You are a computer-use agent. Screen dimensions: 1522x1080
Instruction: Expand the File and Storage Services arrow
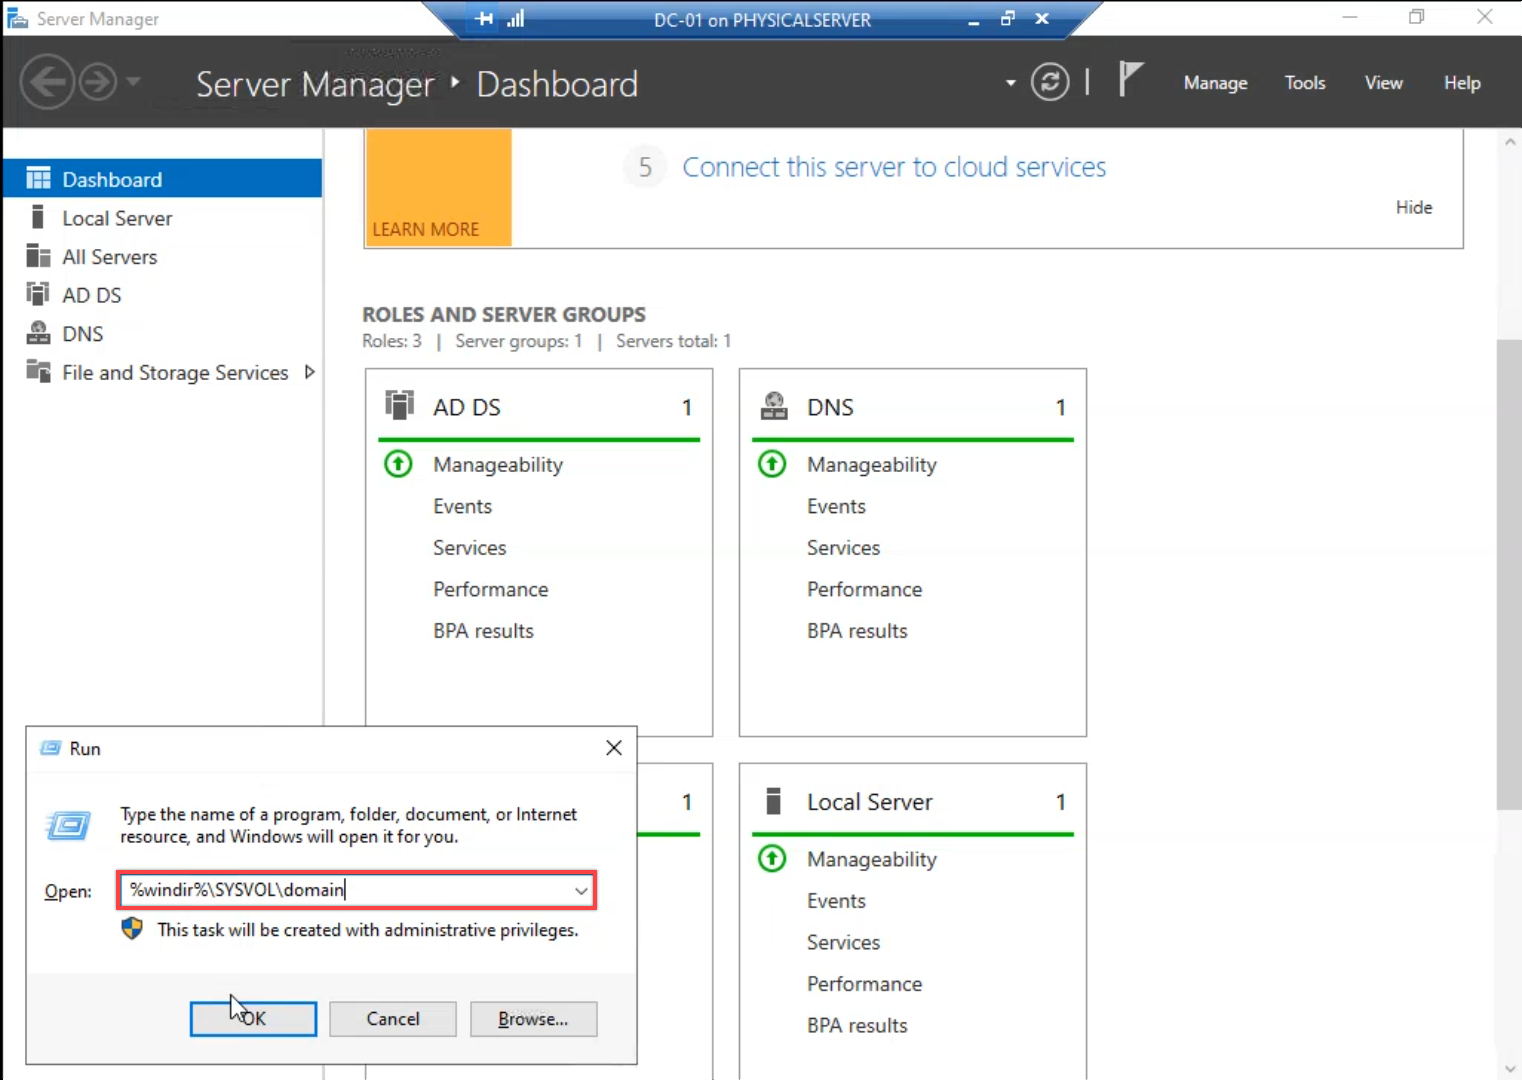(x=309, y=372)
